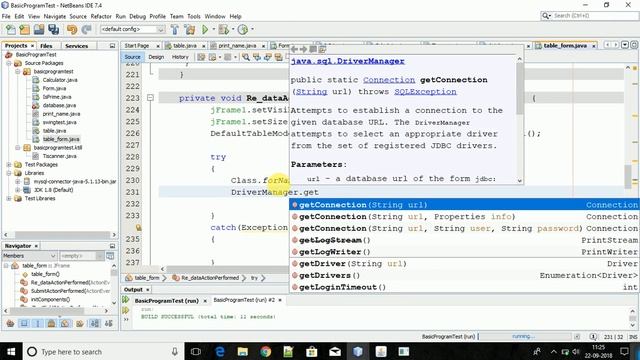The width and height of the screenshot is (640, 360).
Task: Click the SQLException link in Javadoc
Action: pos(425,92)
